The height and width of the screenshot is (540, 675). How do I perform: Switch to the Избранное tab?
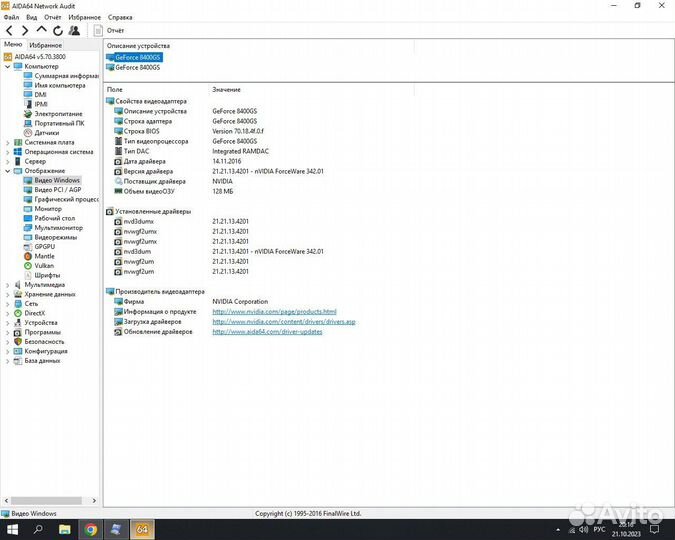pos(46,45)
